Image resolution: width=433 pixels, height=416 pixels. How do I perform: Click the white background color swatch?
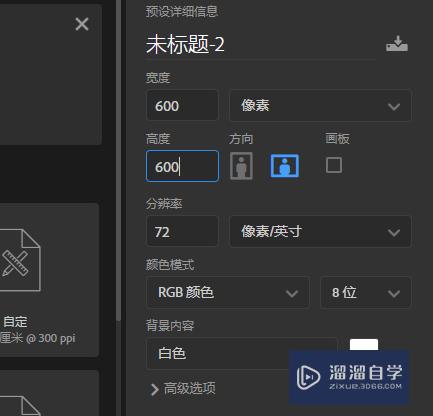[x=364, y=345]
